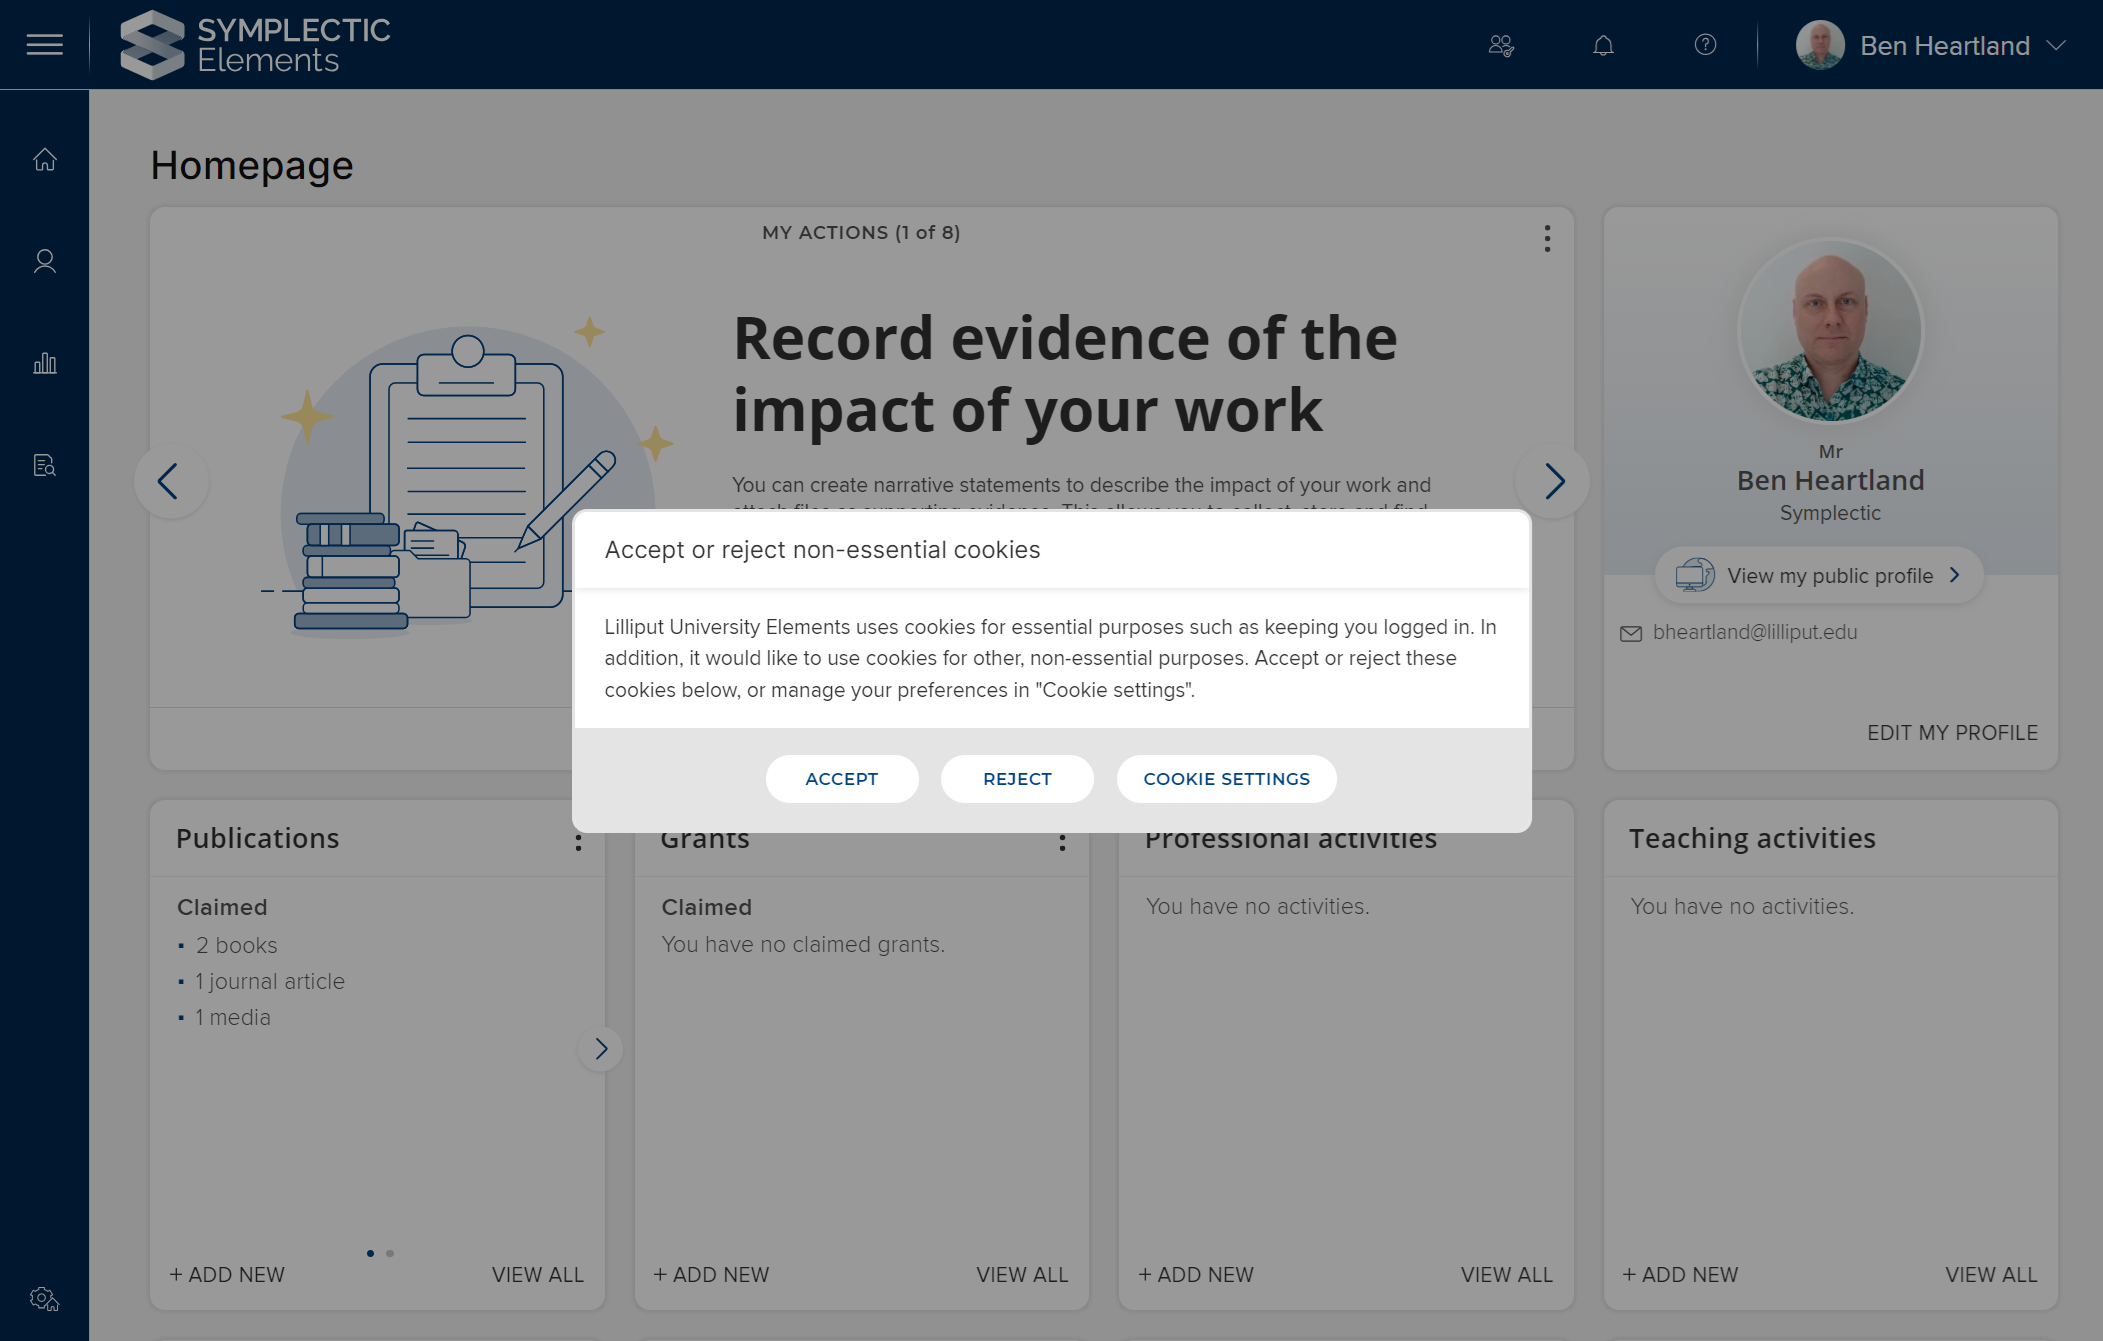
Task: Open the bar chart reporting icon
Action: click(44, 363)
